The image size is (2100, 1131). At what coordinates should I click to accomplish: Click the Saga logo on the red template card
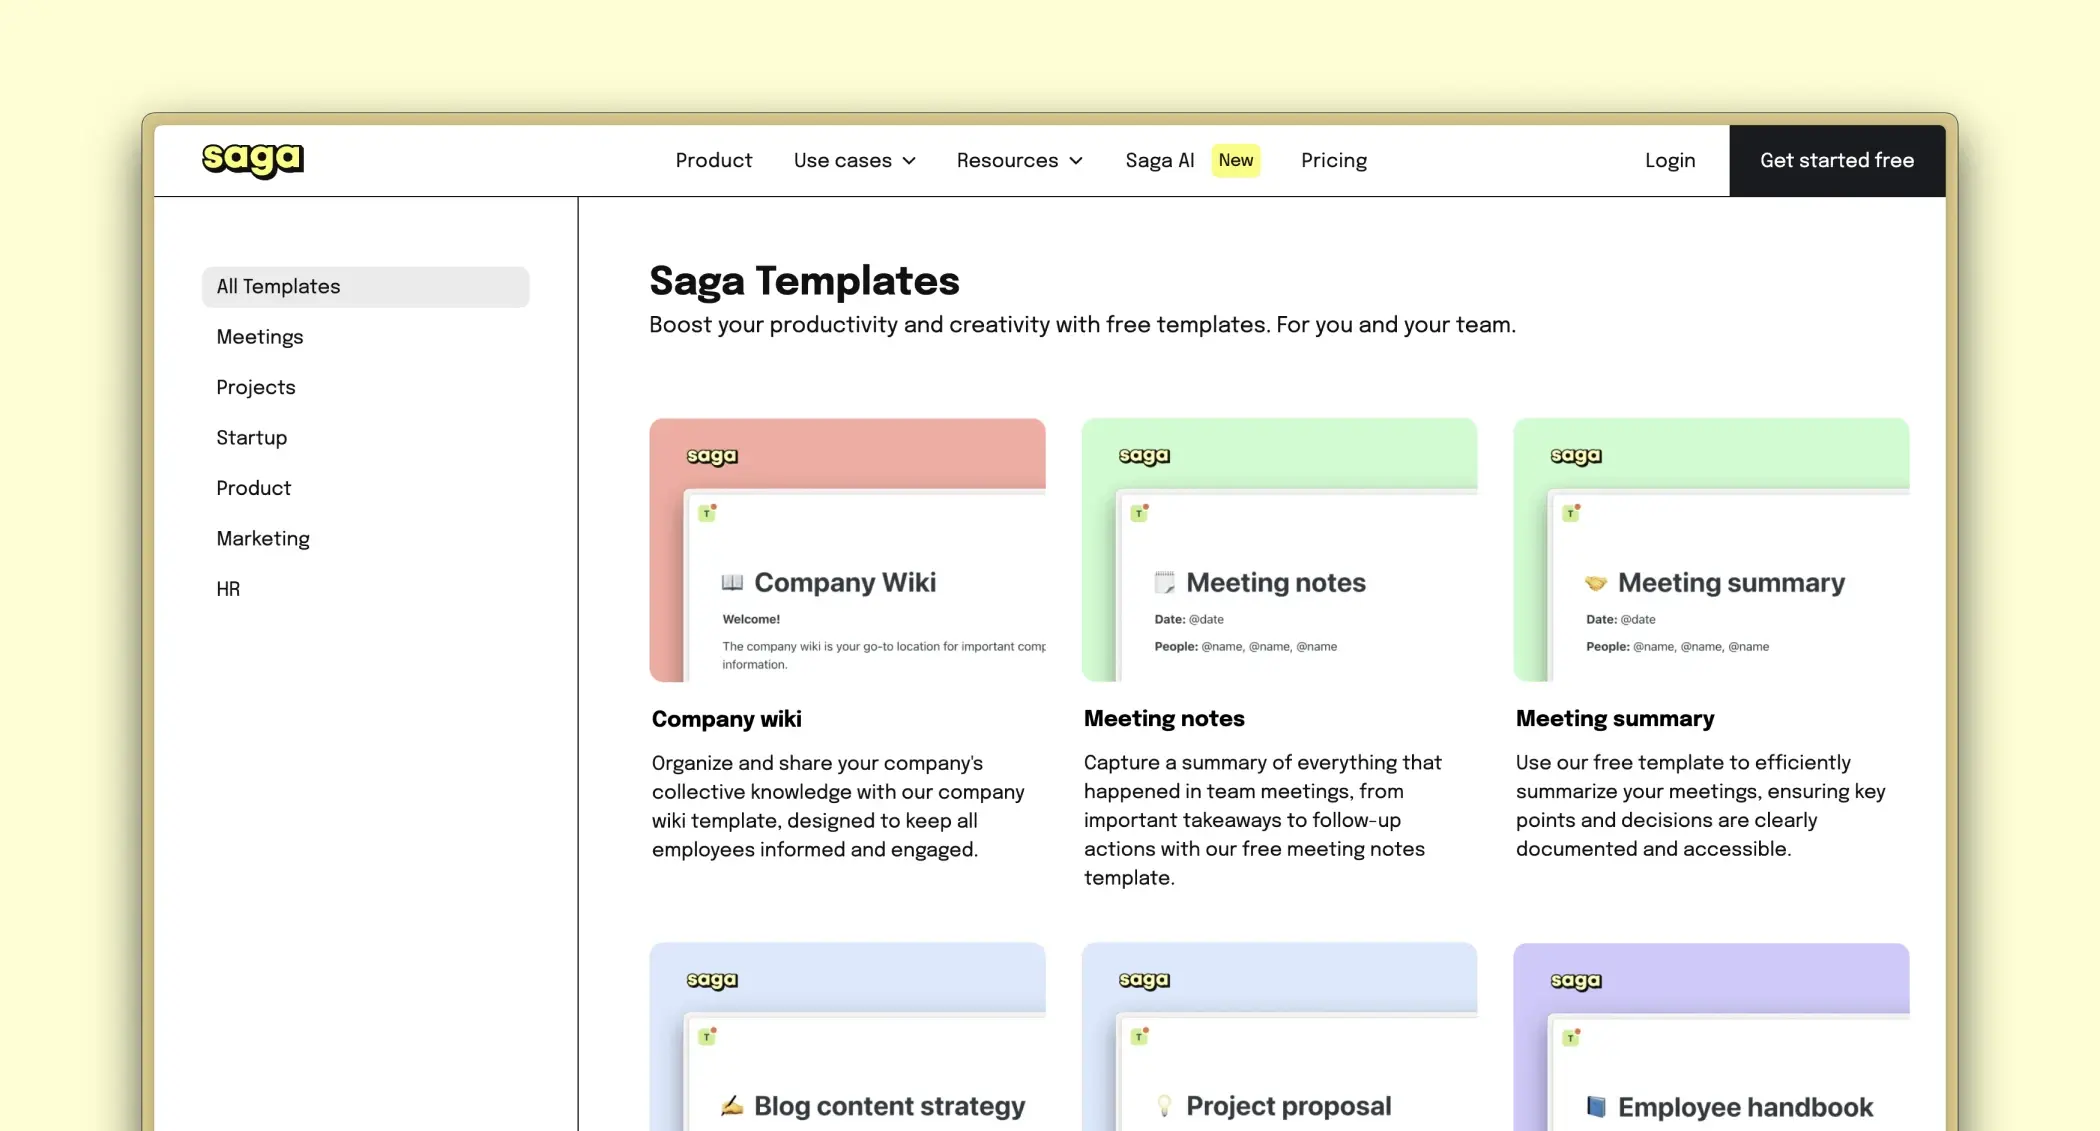coord(711,456)
